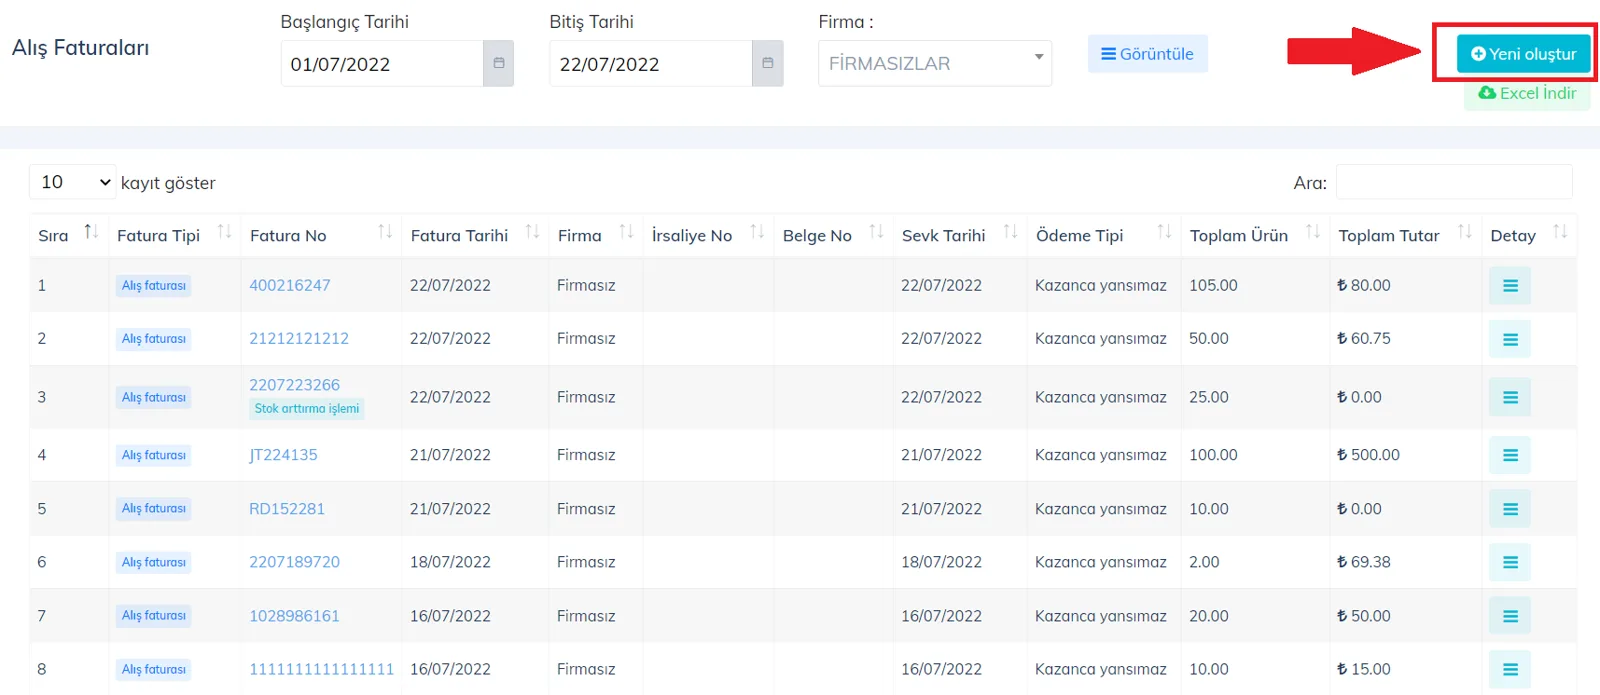
Task: Sort by Sevk Tarihi sort arrows
Action: coord(1010,233)
